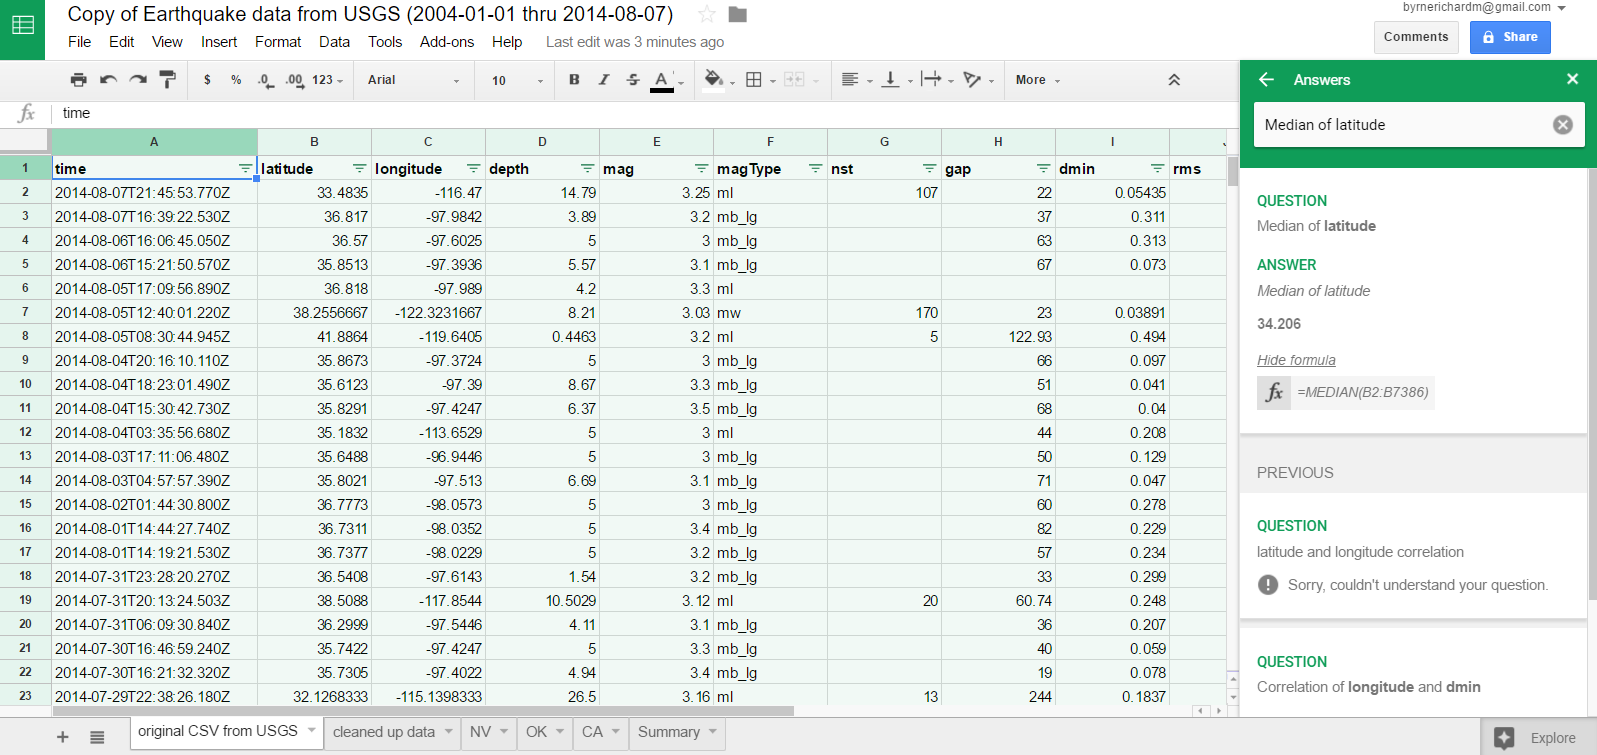The height and width of the screenshot is (755, 1597).
Task: Open the Data menu
Action: (x=334, y=42)
